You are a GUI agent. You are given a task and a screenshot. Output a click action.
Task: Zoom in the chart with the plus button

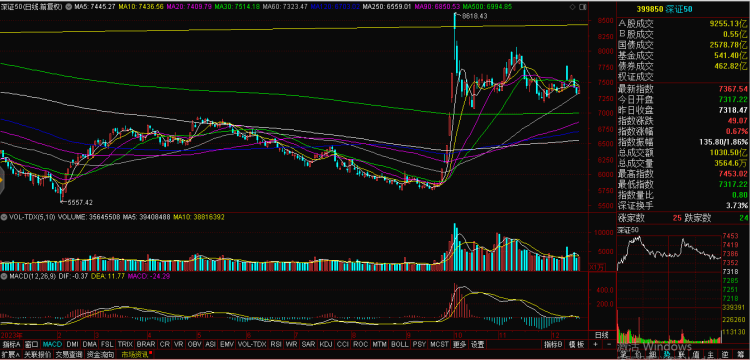(595, 344)
